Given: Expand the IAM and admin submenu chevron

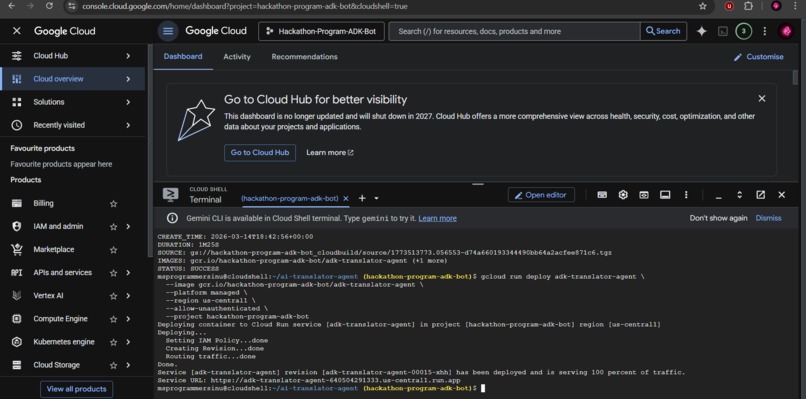Looking at the screenshot, I should pos(128,227).
